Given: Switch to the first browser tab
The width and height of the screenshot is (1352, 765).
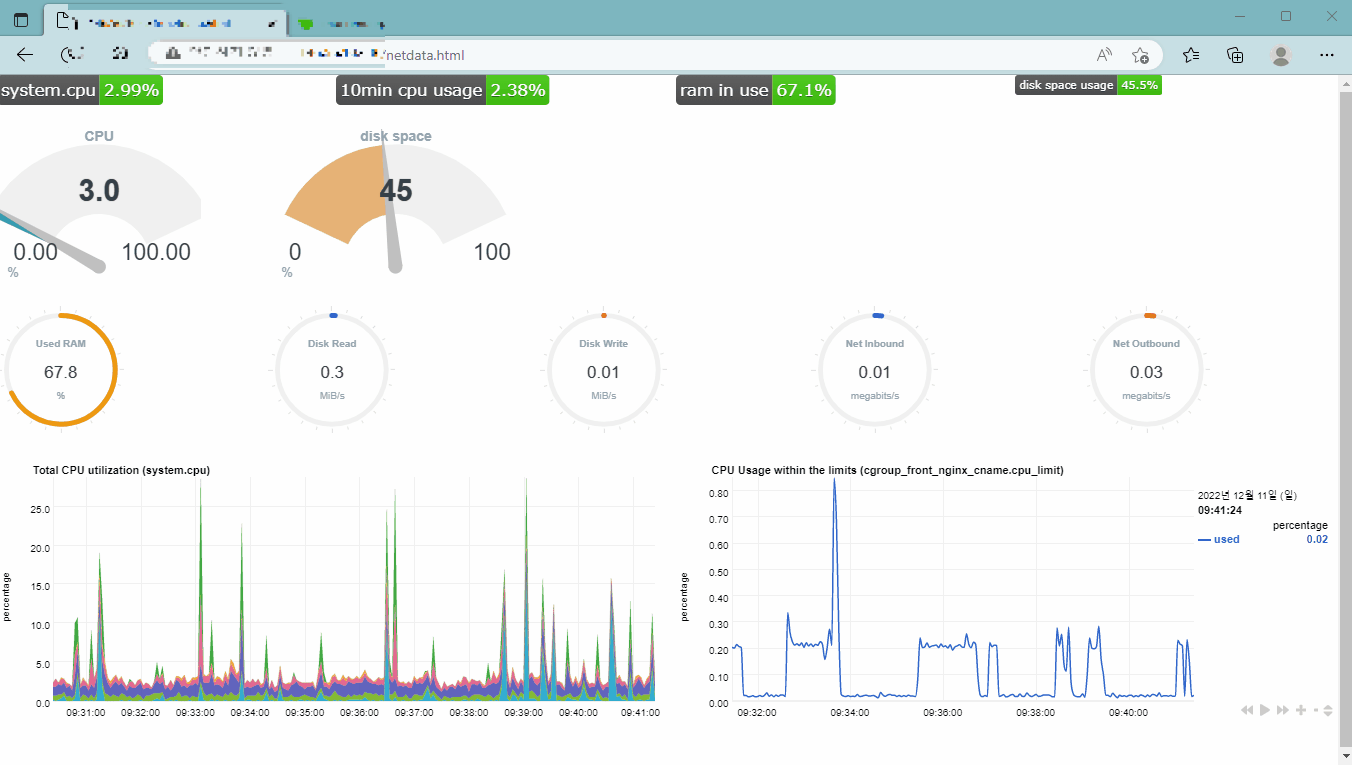Looking at the screenshot, I should 165,22.
